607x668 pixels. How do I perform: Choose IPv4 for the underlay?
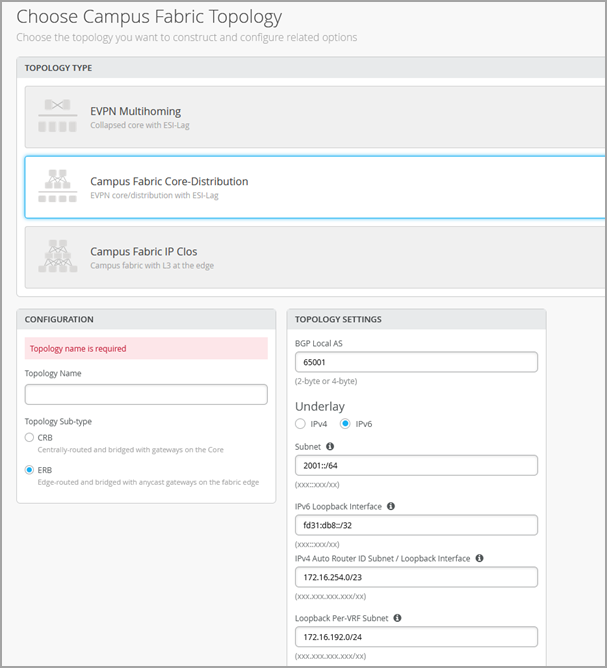click(301, 424)
